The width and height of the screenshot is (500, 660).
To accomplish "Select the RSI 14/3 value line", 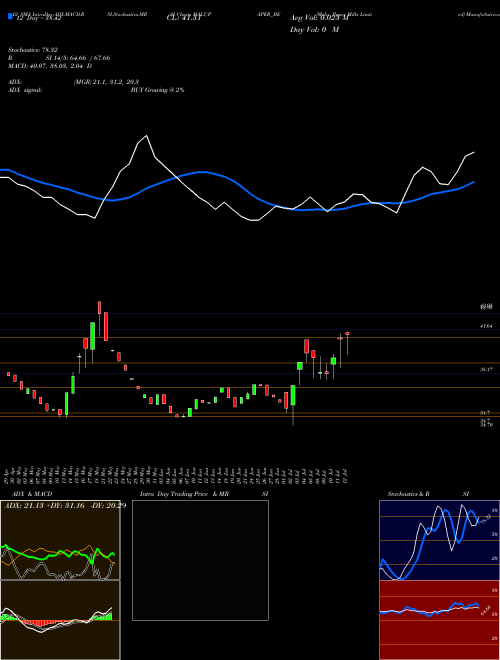I will 59,58.
